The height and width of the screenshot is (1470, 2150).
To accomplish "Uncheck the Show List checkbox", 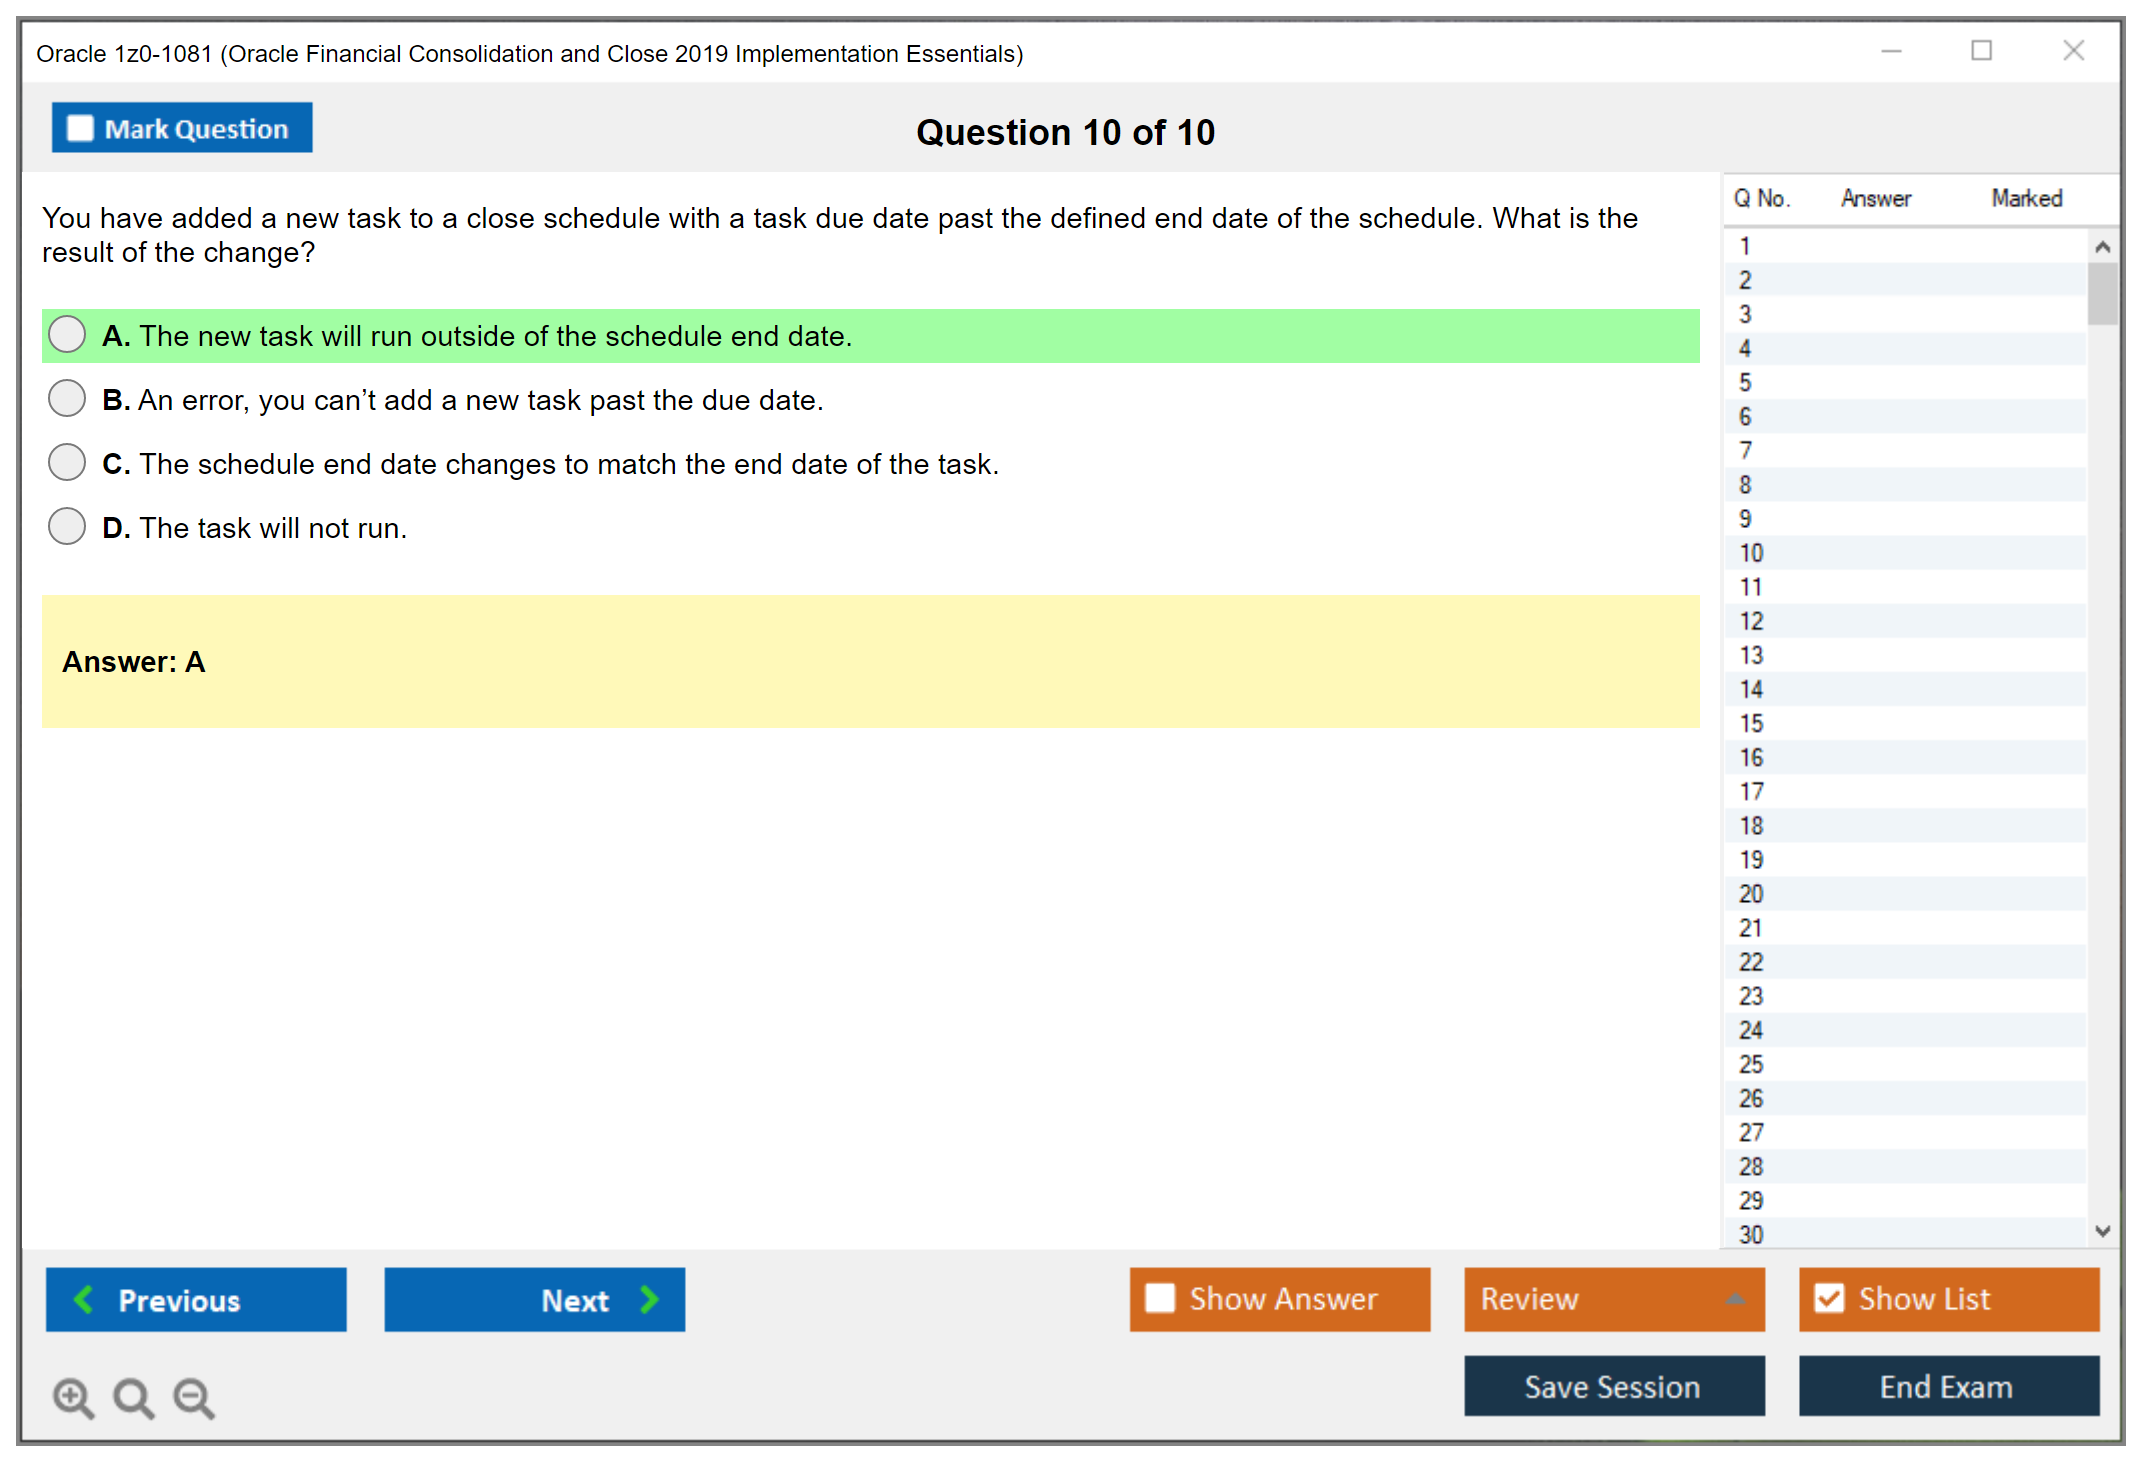I will click(x=1829, y=1298).
